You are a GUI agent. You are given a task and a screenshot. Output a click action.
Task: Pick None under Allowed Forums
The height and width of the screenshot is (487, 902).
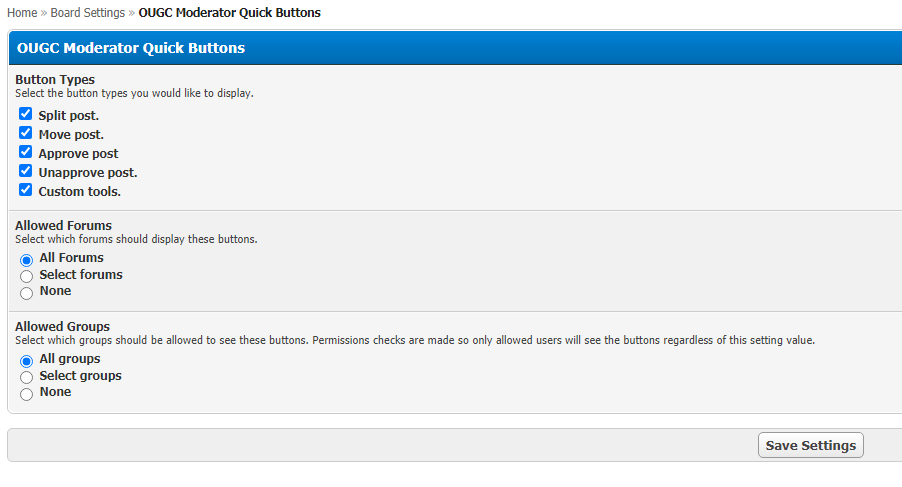click(x=27, y=293)
